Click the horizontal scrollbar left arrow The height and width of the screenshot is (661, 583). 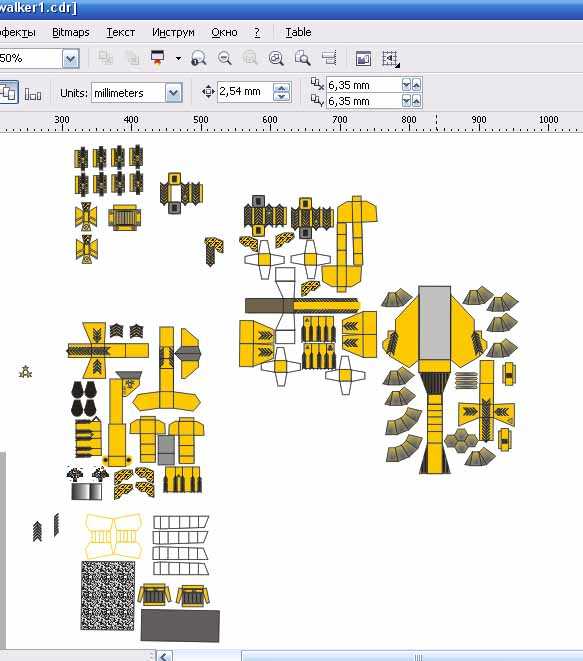pyautogui.click(x=164, y=656)
